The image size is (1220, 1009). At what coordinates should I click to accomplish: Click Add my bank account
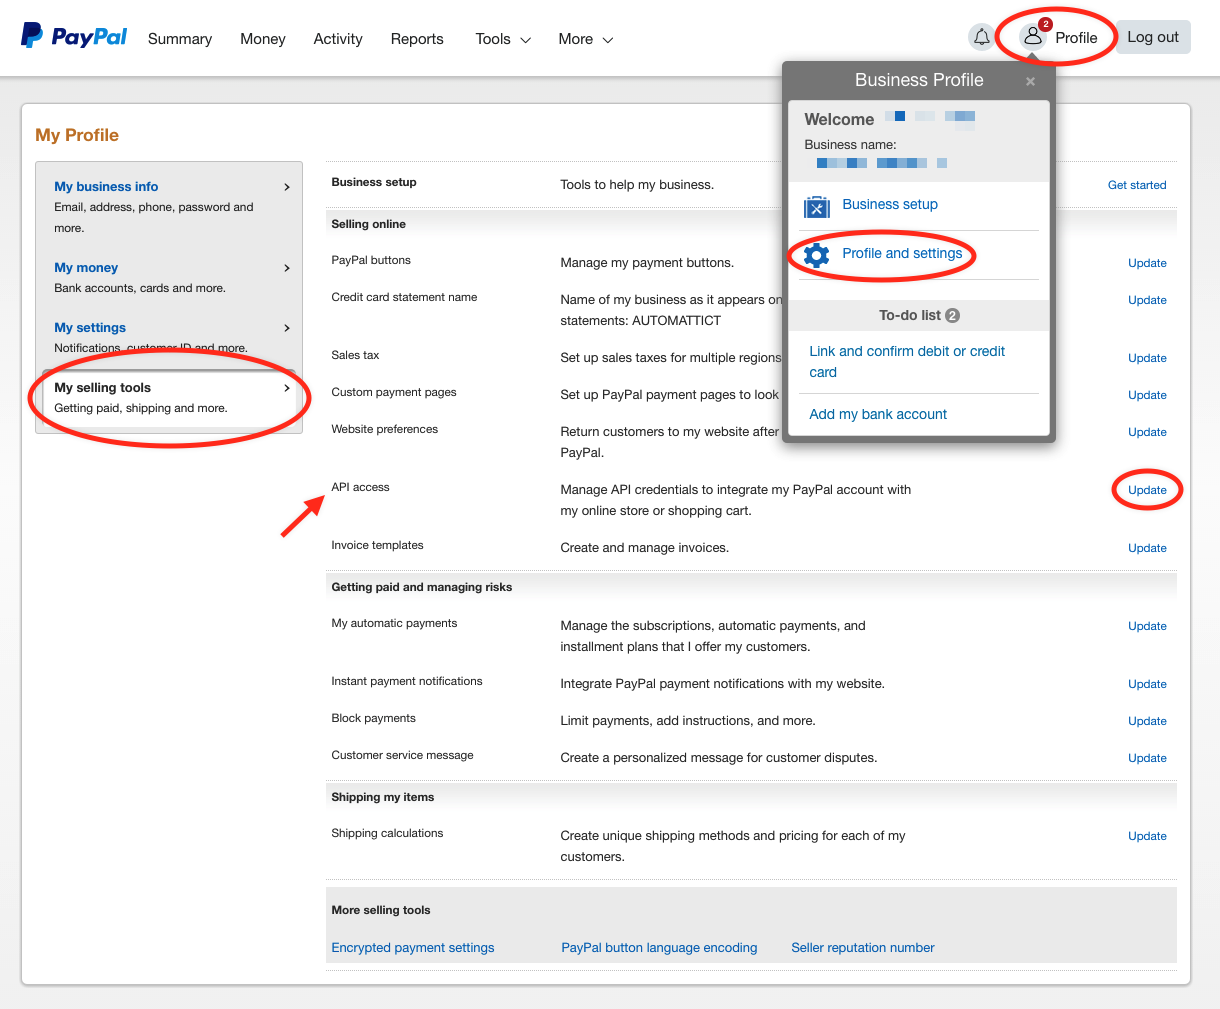877,414
